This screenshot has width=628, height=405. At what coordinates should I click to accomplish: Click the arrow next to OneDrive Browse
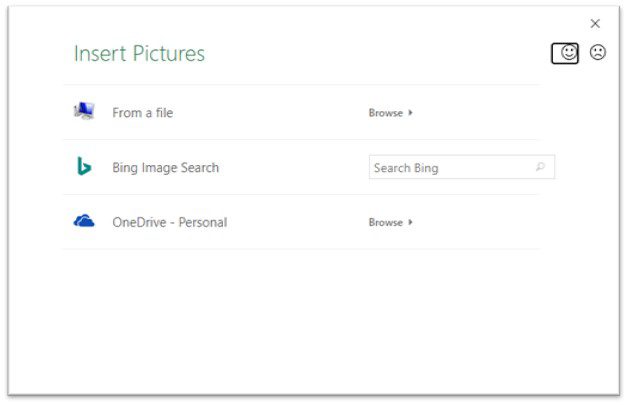click(410, 222)
